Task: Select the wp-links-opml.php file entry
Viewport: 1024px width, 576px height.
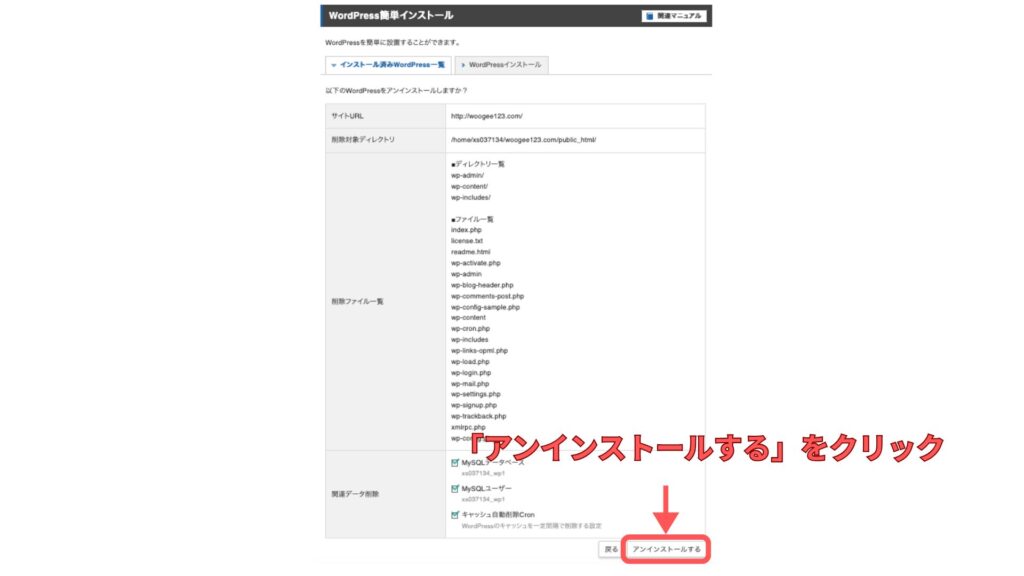Action: click(479, 351)
